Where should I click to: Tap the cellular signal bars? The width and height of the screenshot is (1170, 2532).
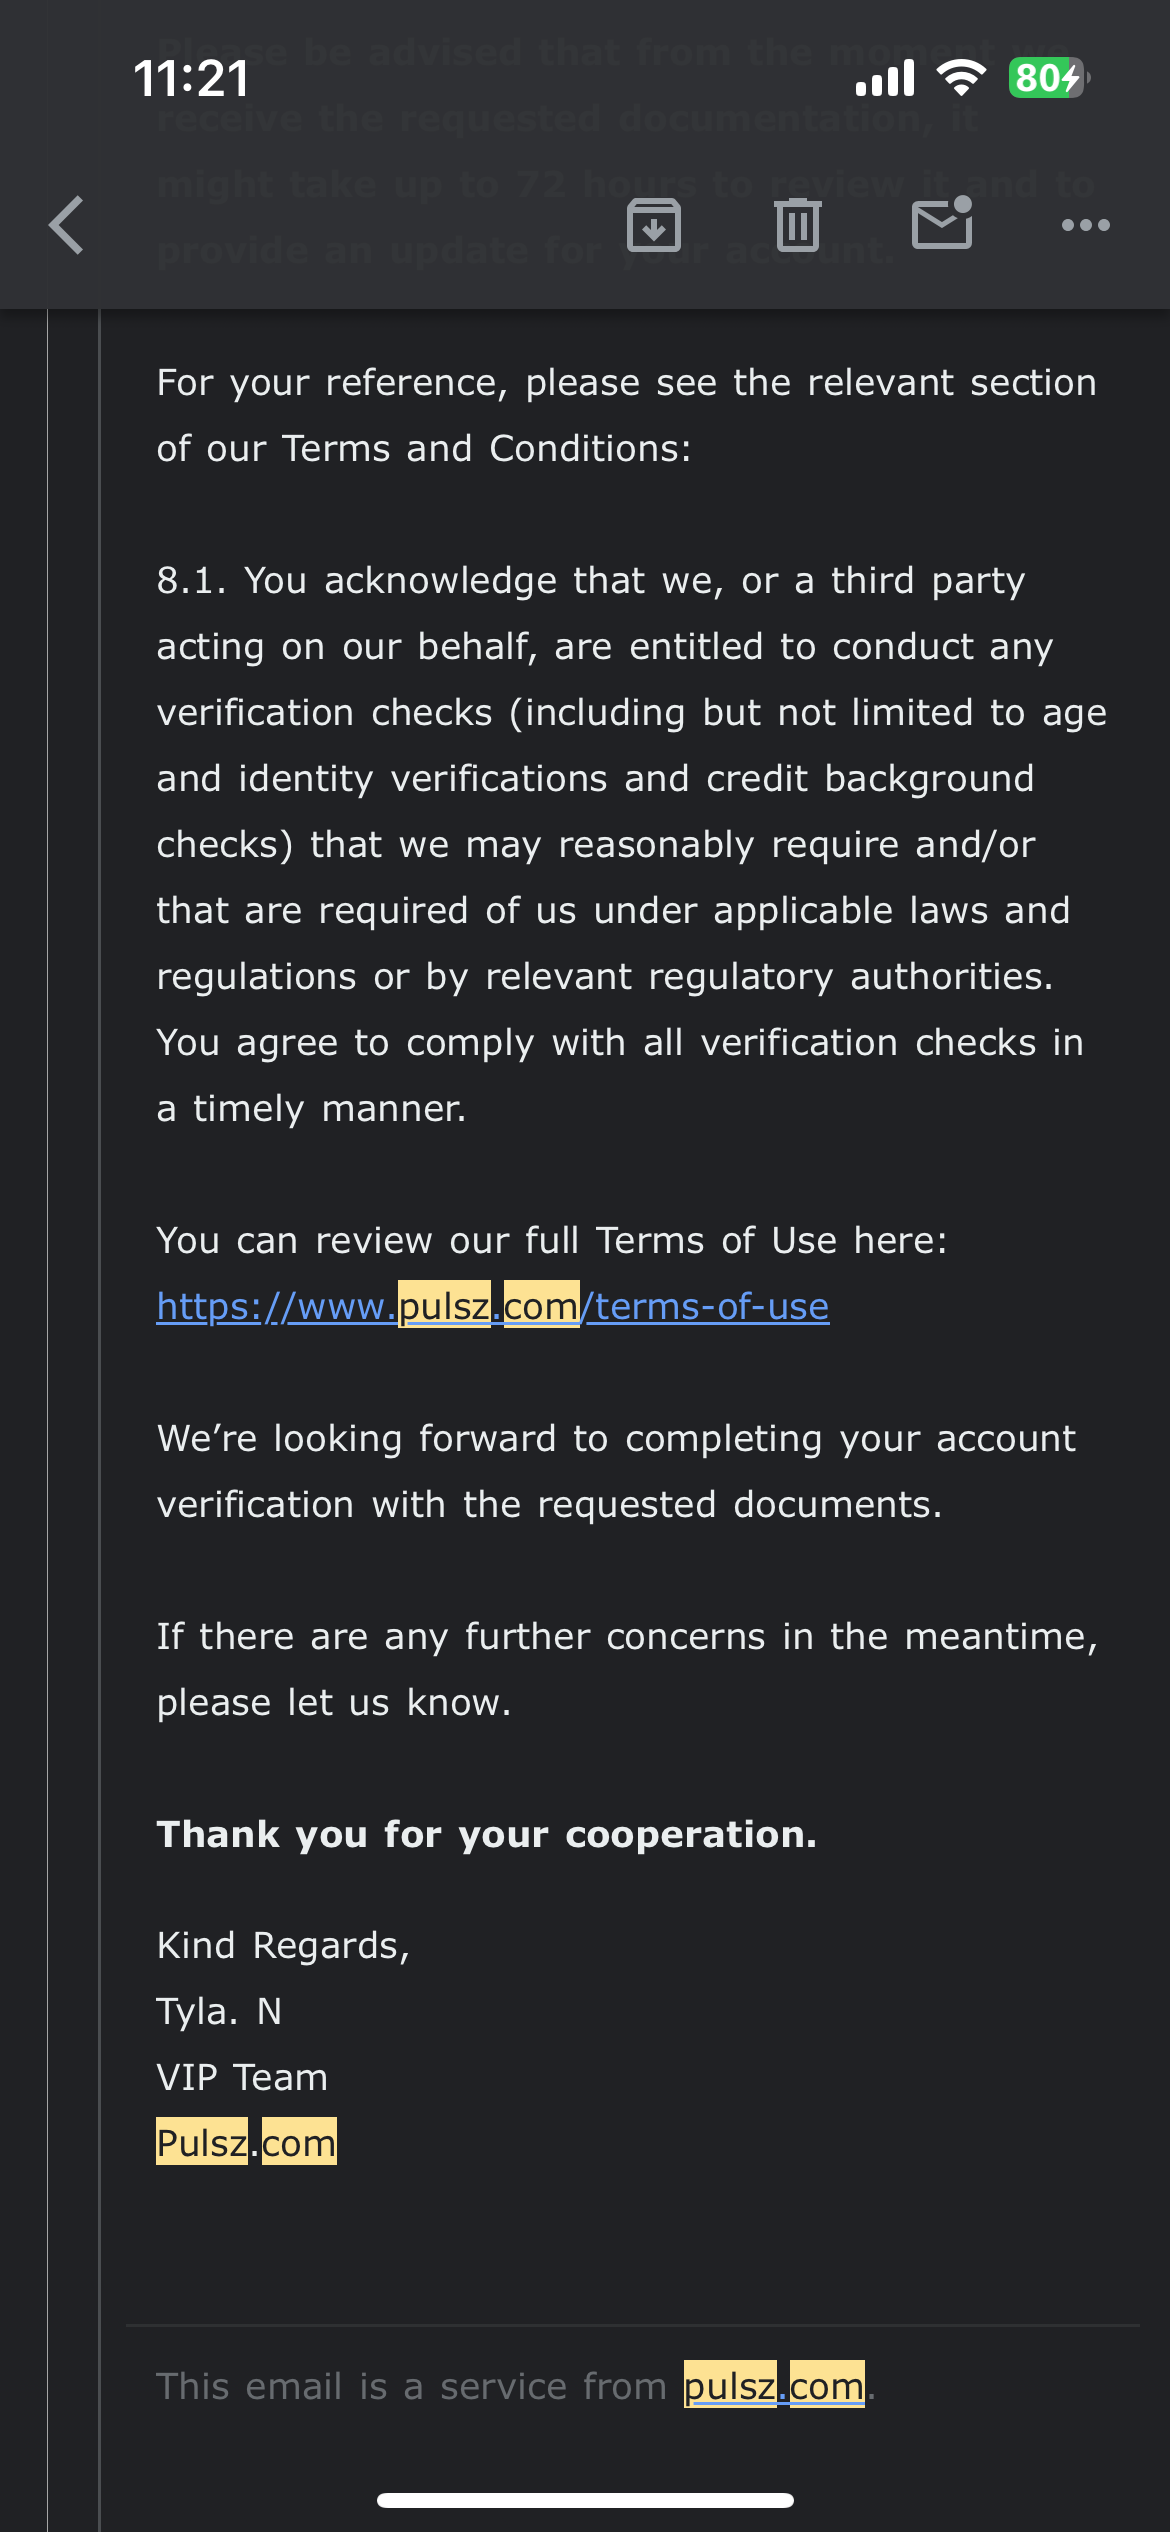(885, 78)
